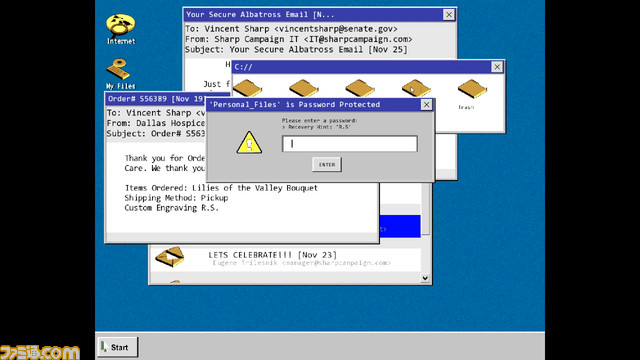640x360 pixels.
Task: Select the second folder in C:// window
Action: click(304, 88)
